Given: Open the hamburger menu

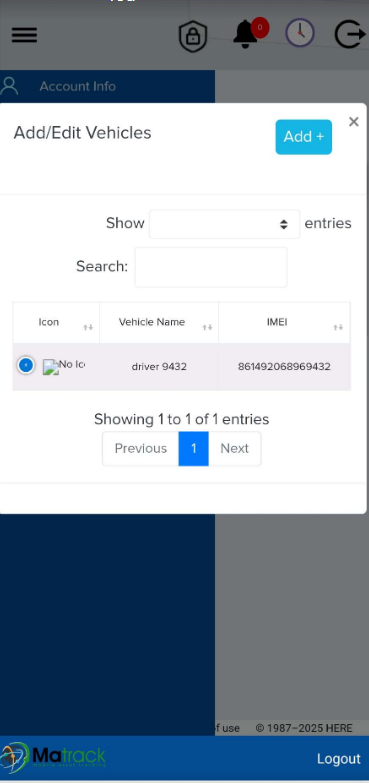Looking at the screenshot, I should 24,34.
